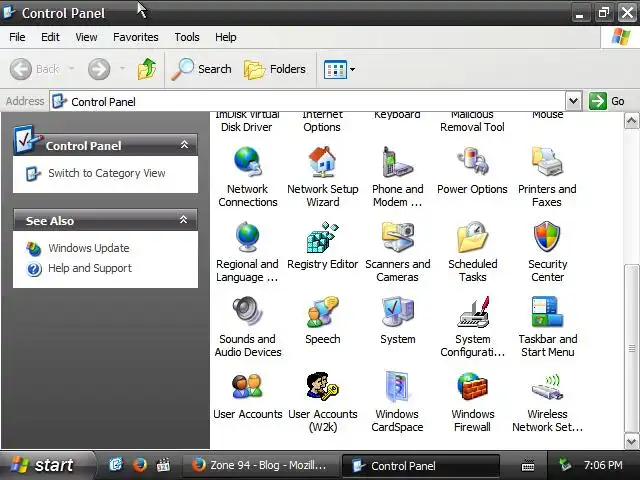Open the Help menu
640x480 pixels.
226,37
